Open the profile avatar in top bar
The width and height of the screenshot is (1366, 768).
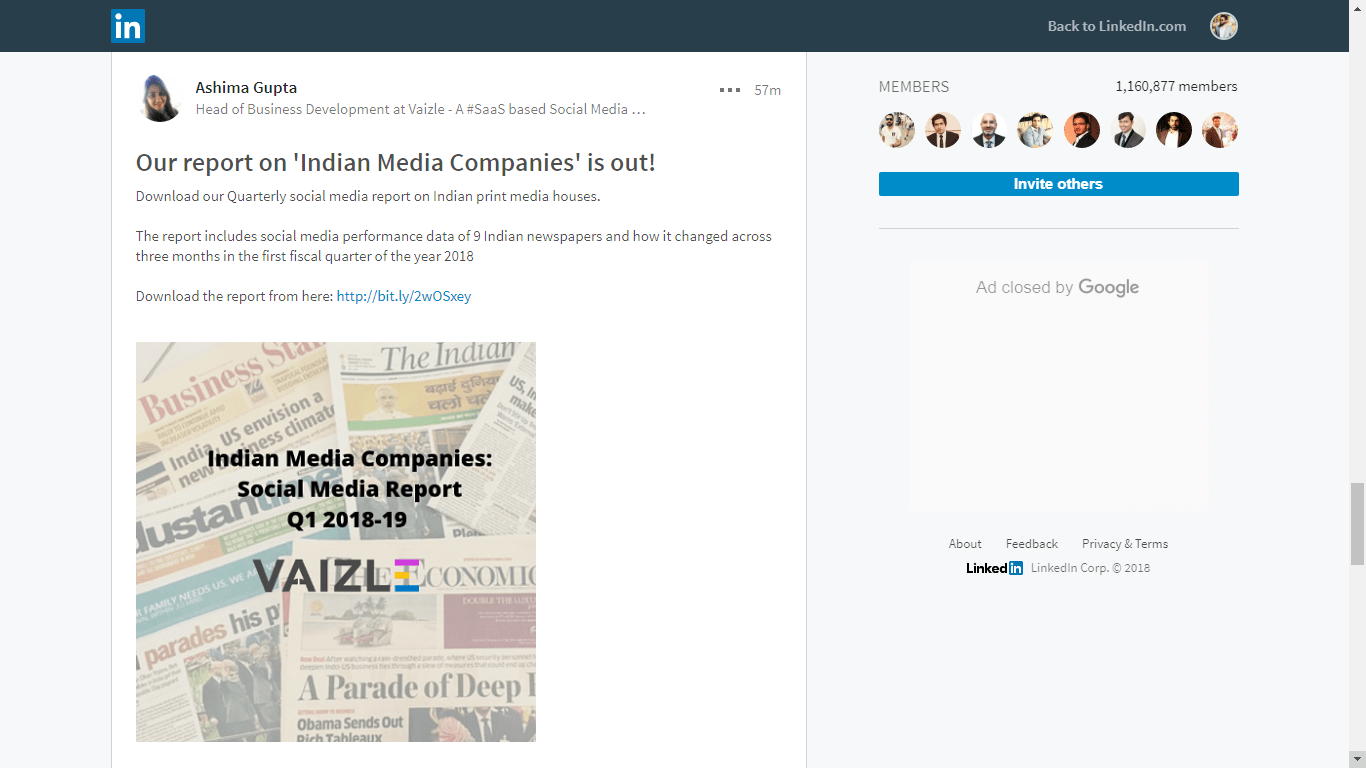tap(1224, 26)
